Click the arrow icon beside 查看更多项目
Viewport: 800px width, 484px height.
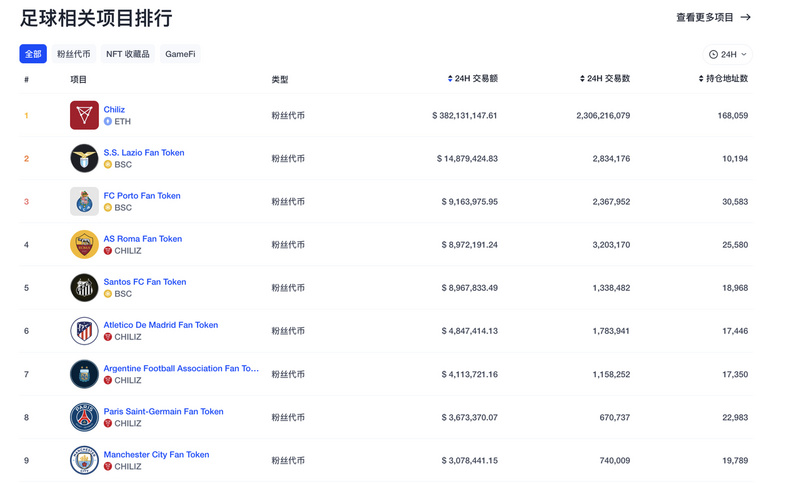(745, 17)
